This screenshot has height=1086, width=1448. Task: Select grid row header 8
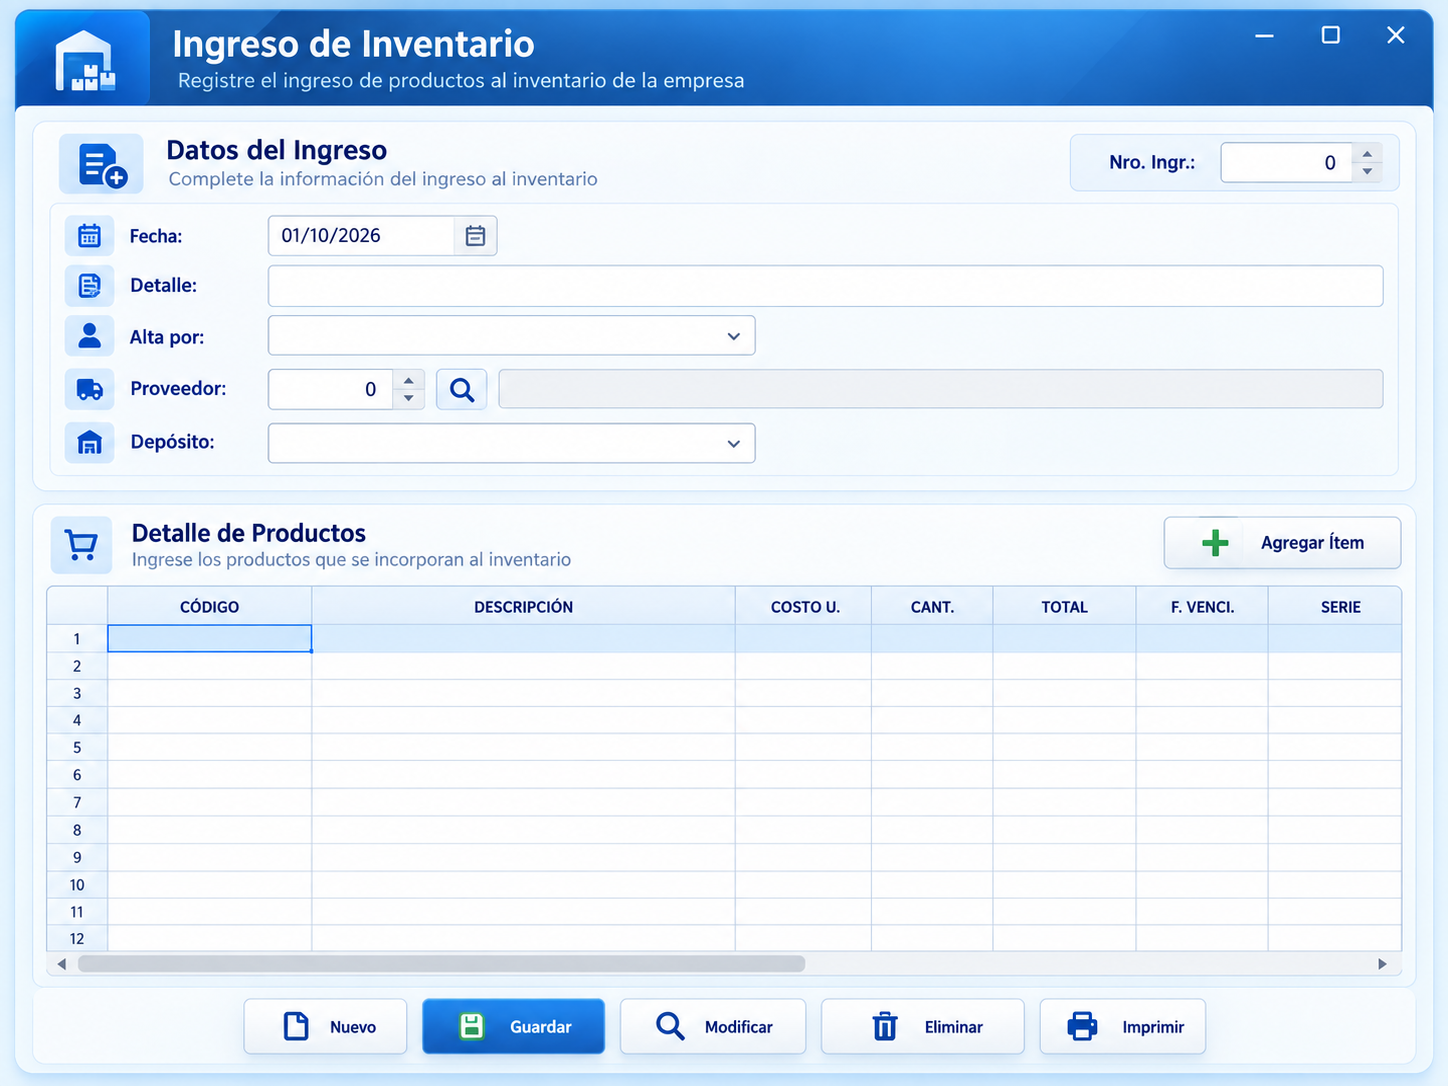coord(77,830)
